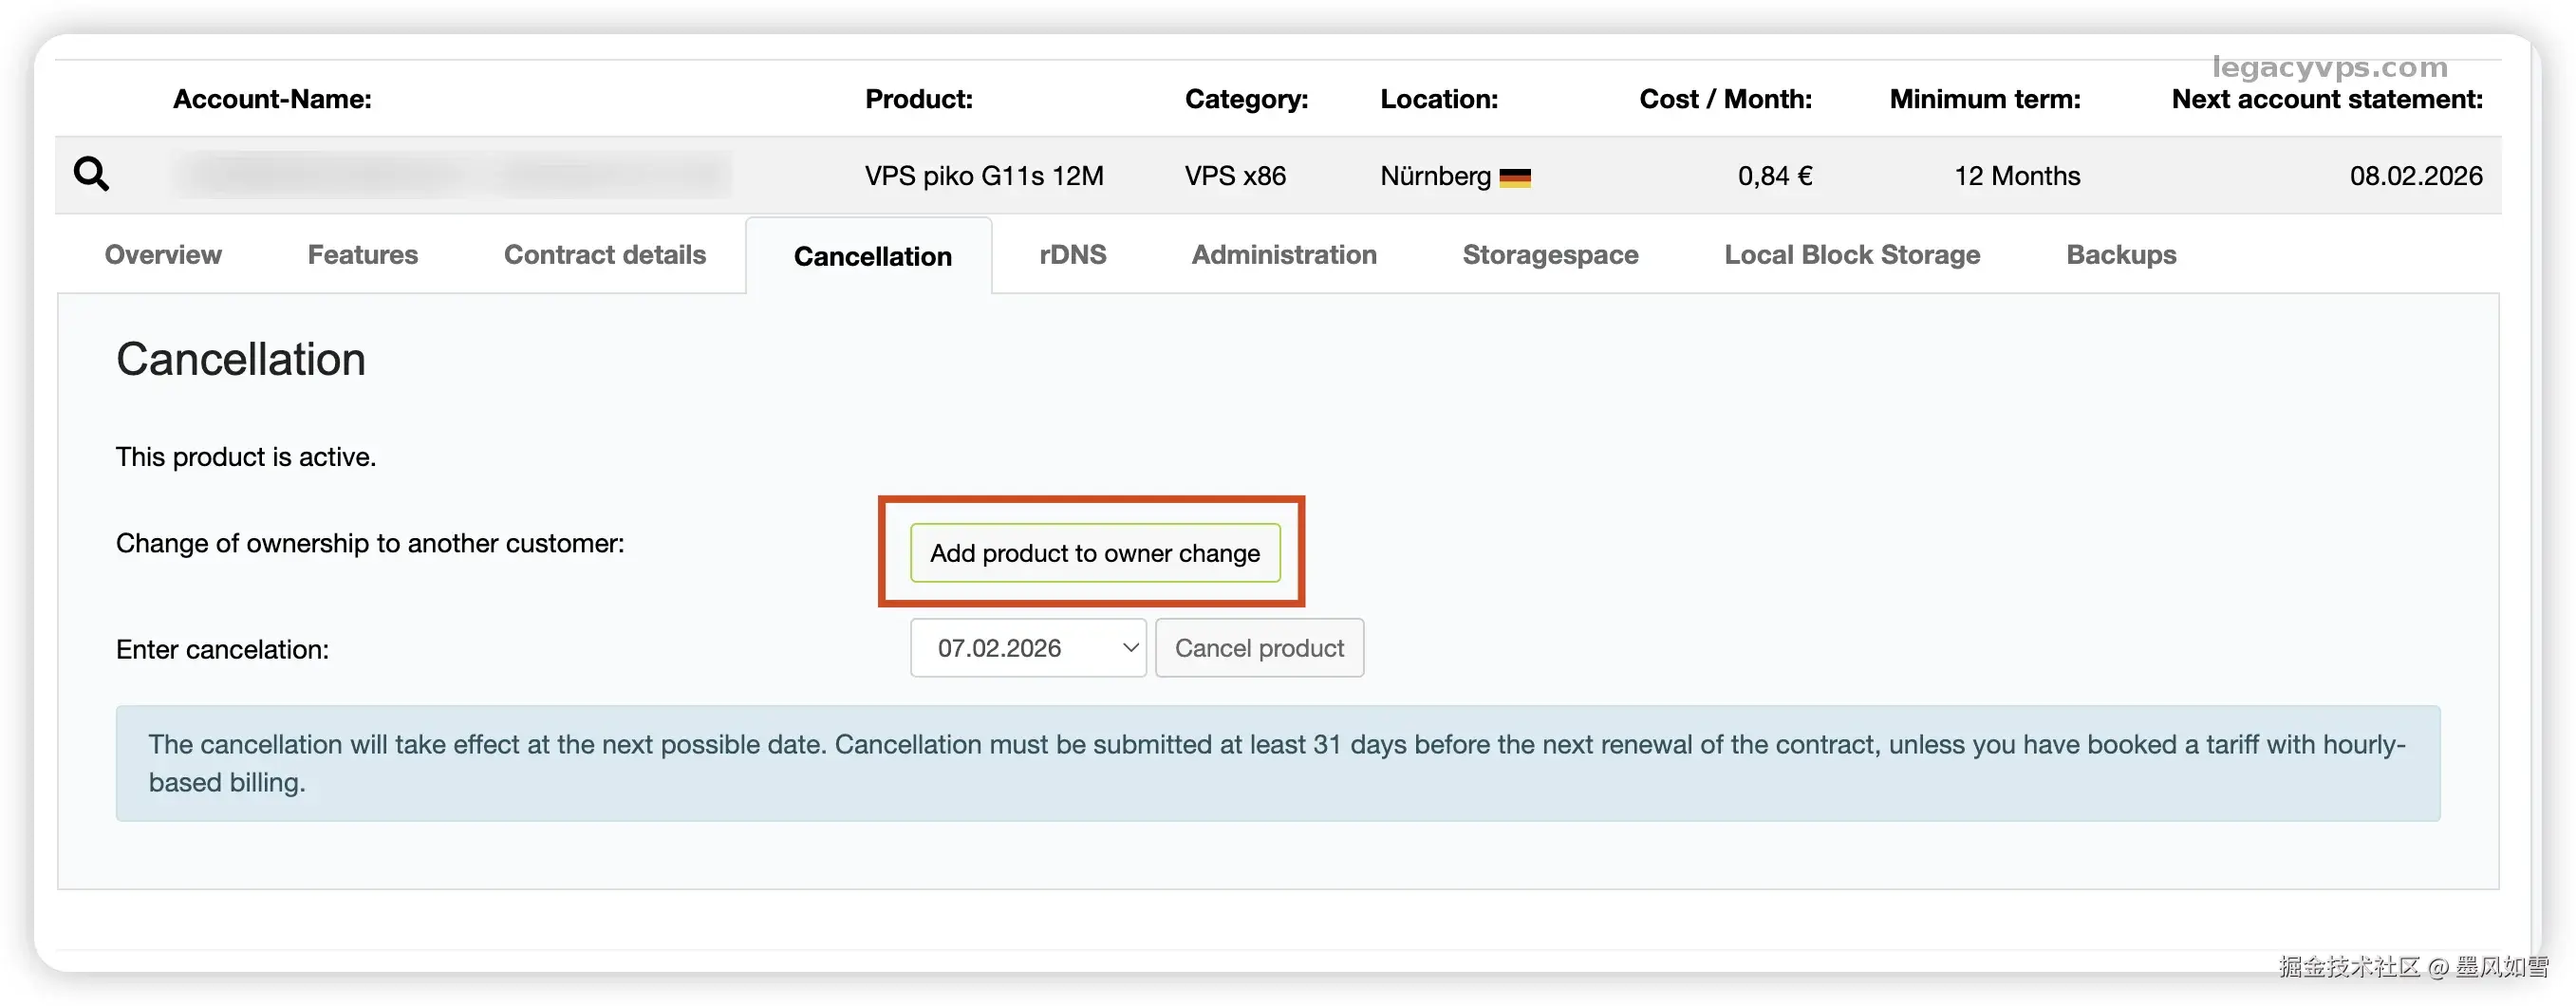Viewport: 2576px width, 1006px height.
Task: Switch to the Overview tab
Action: pos(163,255)
